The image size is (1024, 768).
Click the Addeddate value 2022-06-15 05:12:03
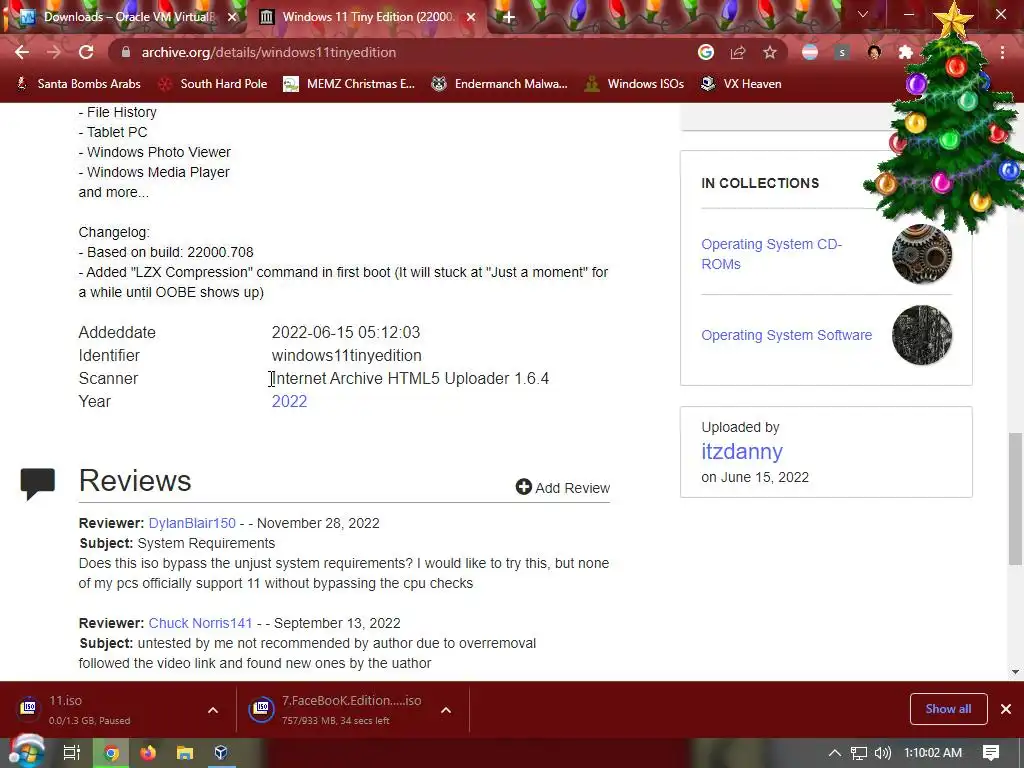point(346,332)
